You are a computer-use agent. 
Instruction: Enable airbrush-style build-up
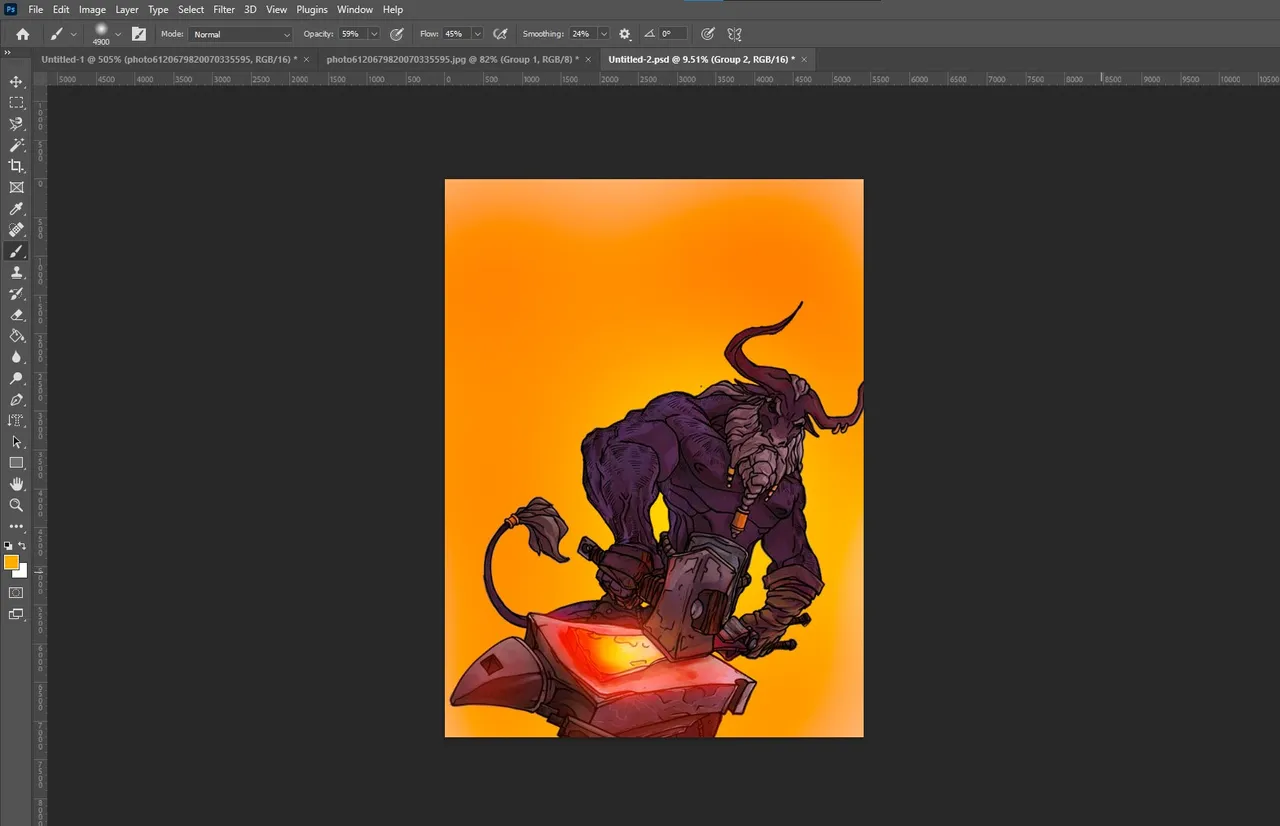pyautogui.click(x=500, y=34)
